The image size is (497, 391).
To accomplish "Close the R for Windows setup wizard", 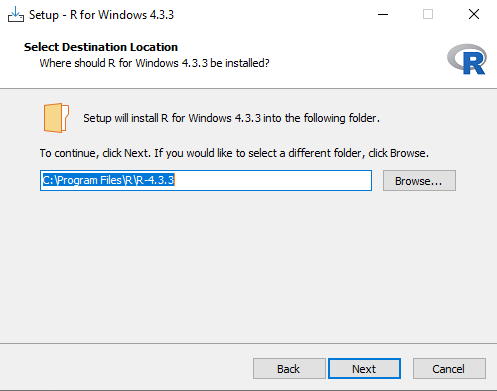I will click(474, 14).
